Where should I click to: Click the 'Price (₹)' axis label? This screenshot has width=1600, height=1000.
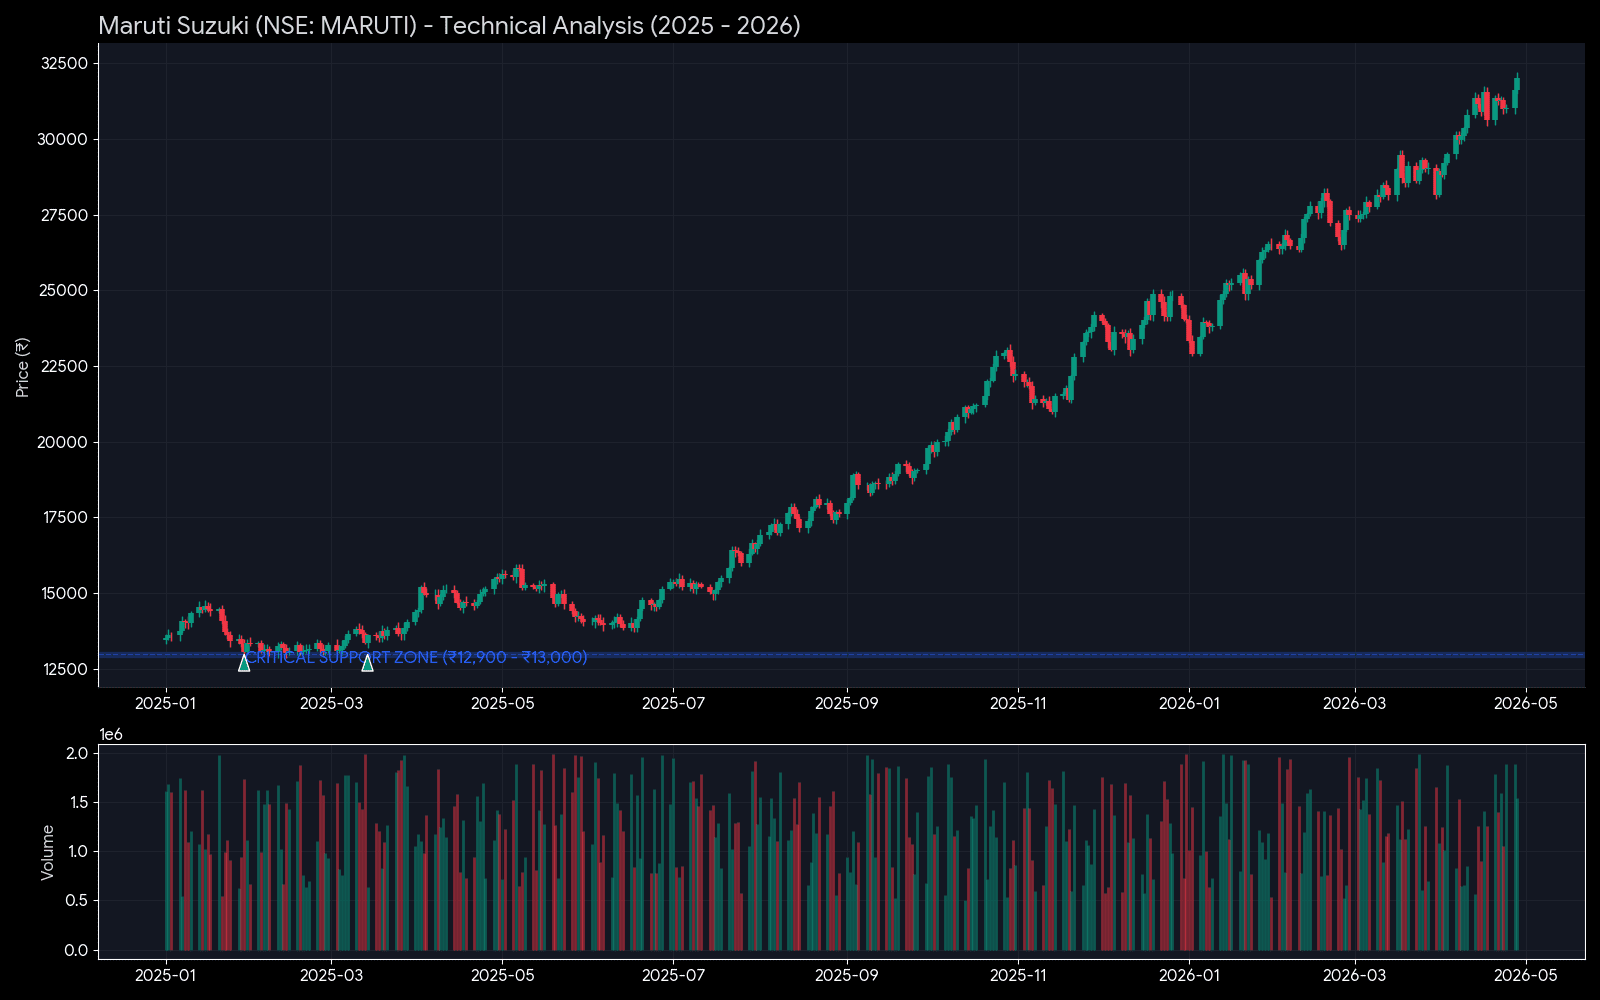point(22,367)
